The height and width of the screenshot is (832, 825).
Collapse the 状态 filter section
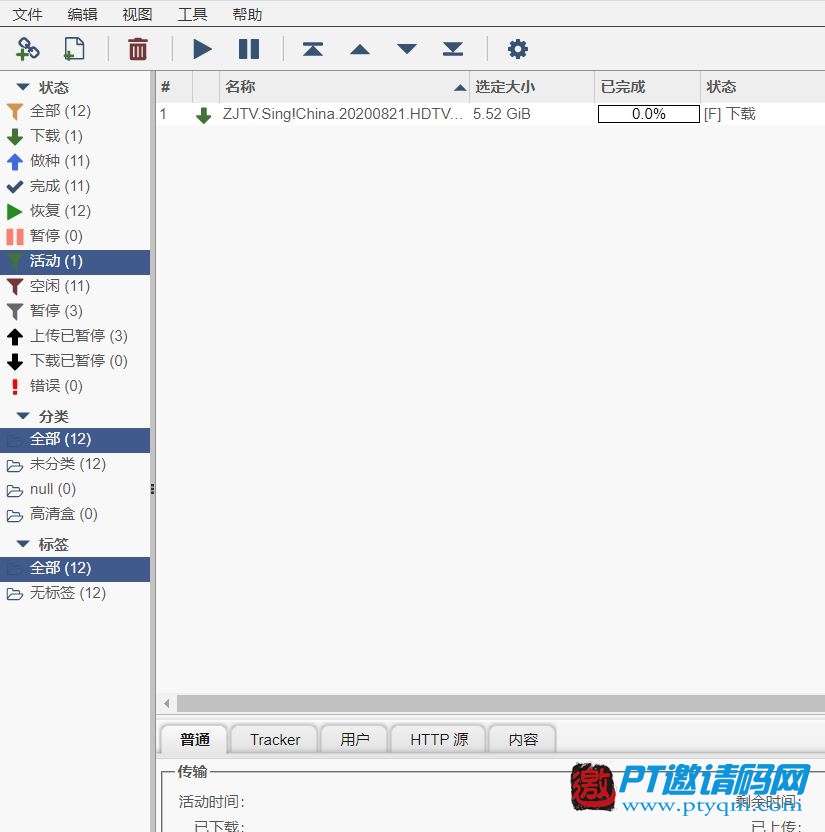23,86
